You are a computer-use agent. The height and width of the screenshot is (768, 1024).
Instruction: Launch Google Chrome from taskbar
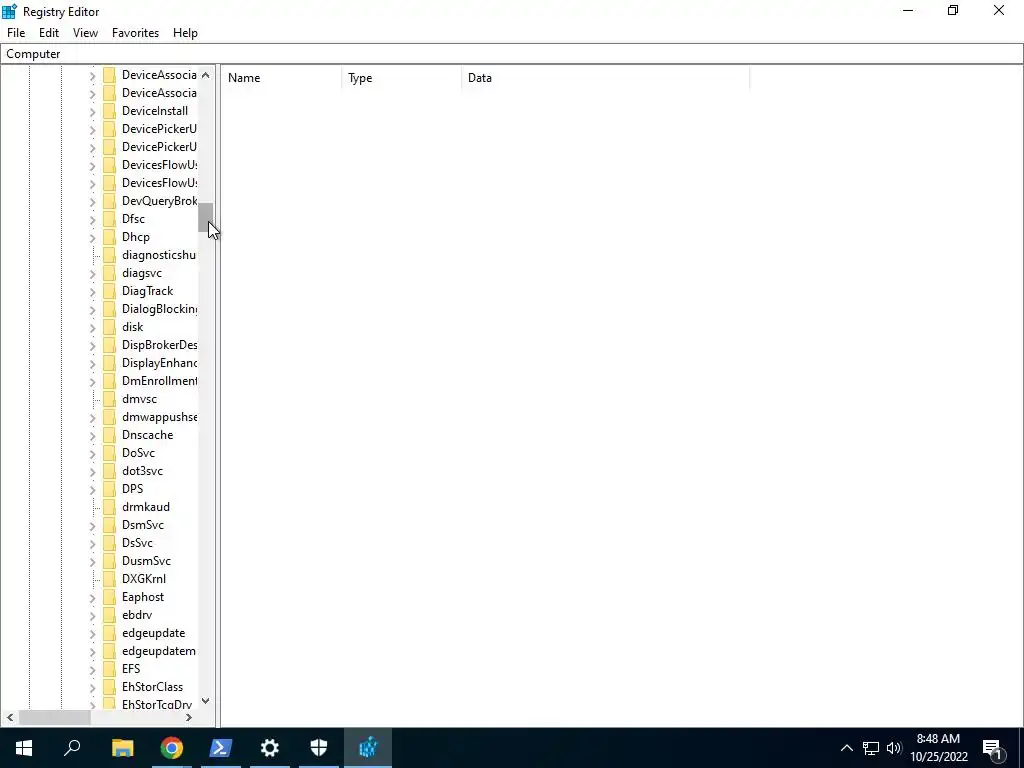coord(172,748)
